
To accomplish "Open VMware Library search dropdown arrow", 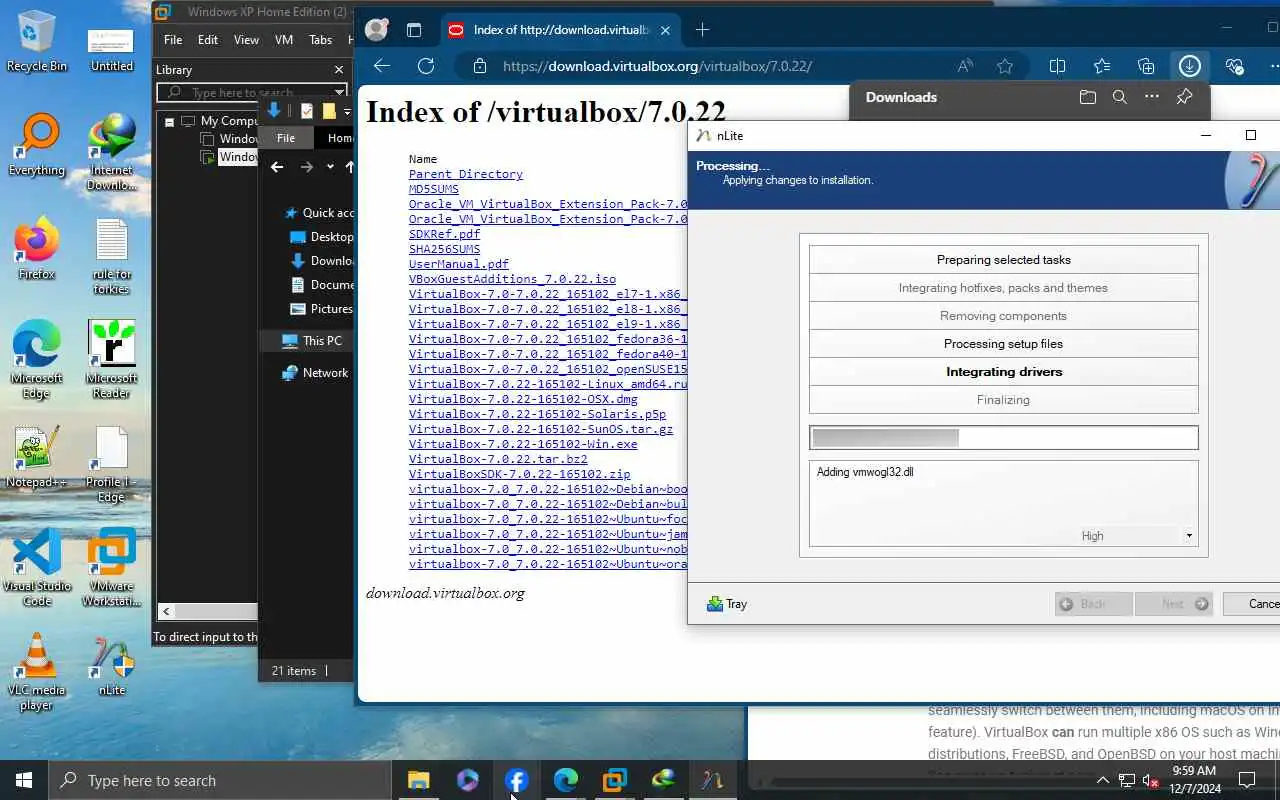I will (340, 92).
